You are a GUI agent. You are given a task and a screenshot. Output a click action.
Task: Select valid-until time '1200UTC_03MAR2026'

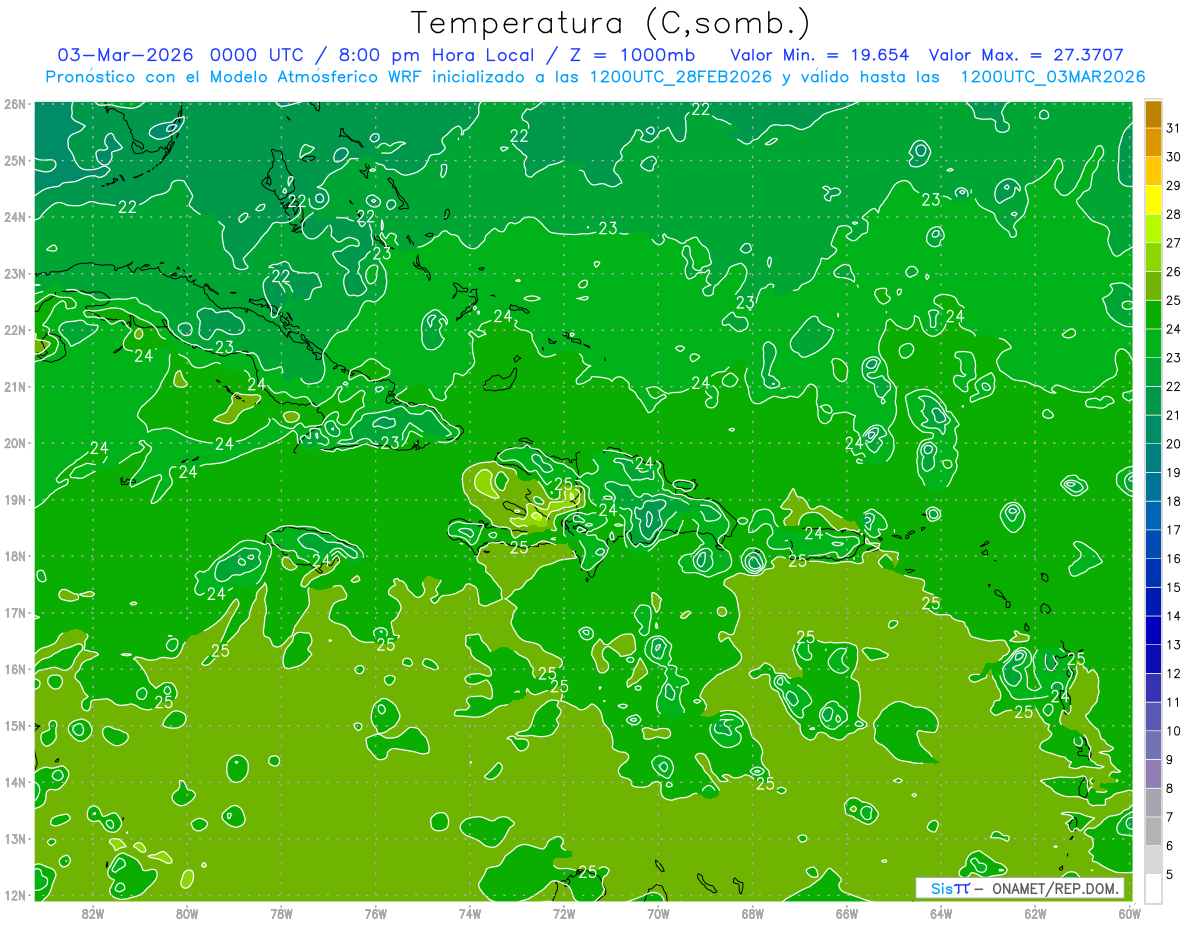pos(1052,77)
